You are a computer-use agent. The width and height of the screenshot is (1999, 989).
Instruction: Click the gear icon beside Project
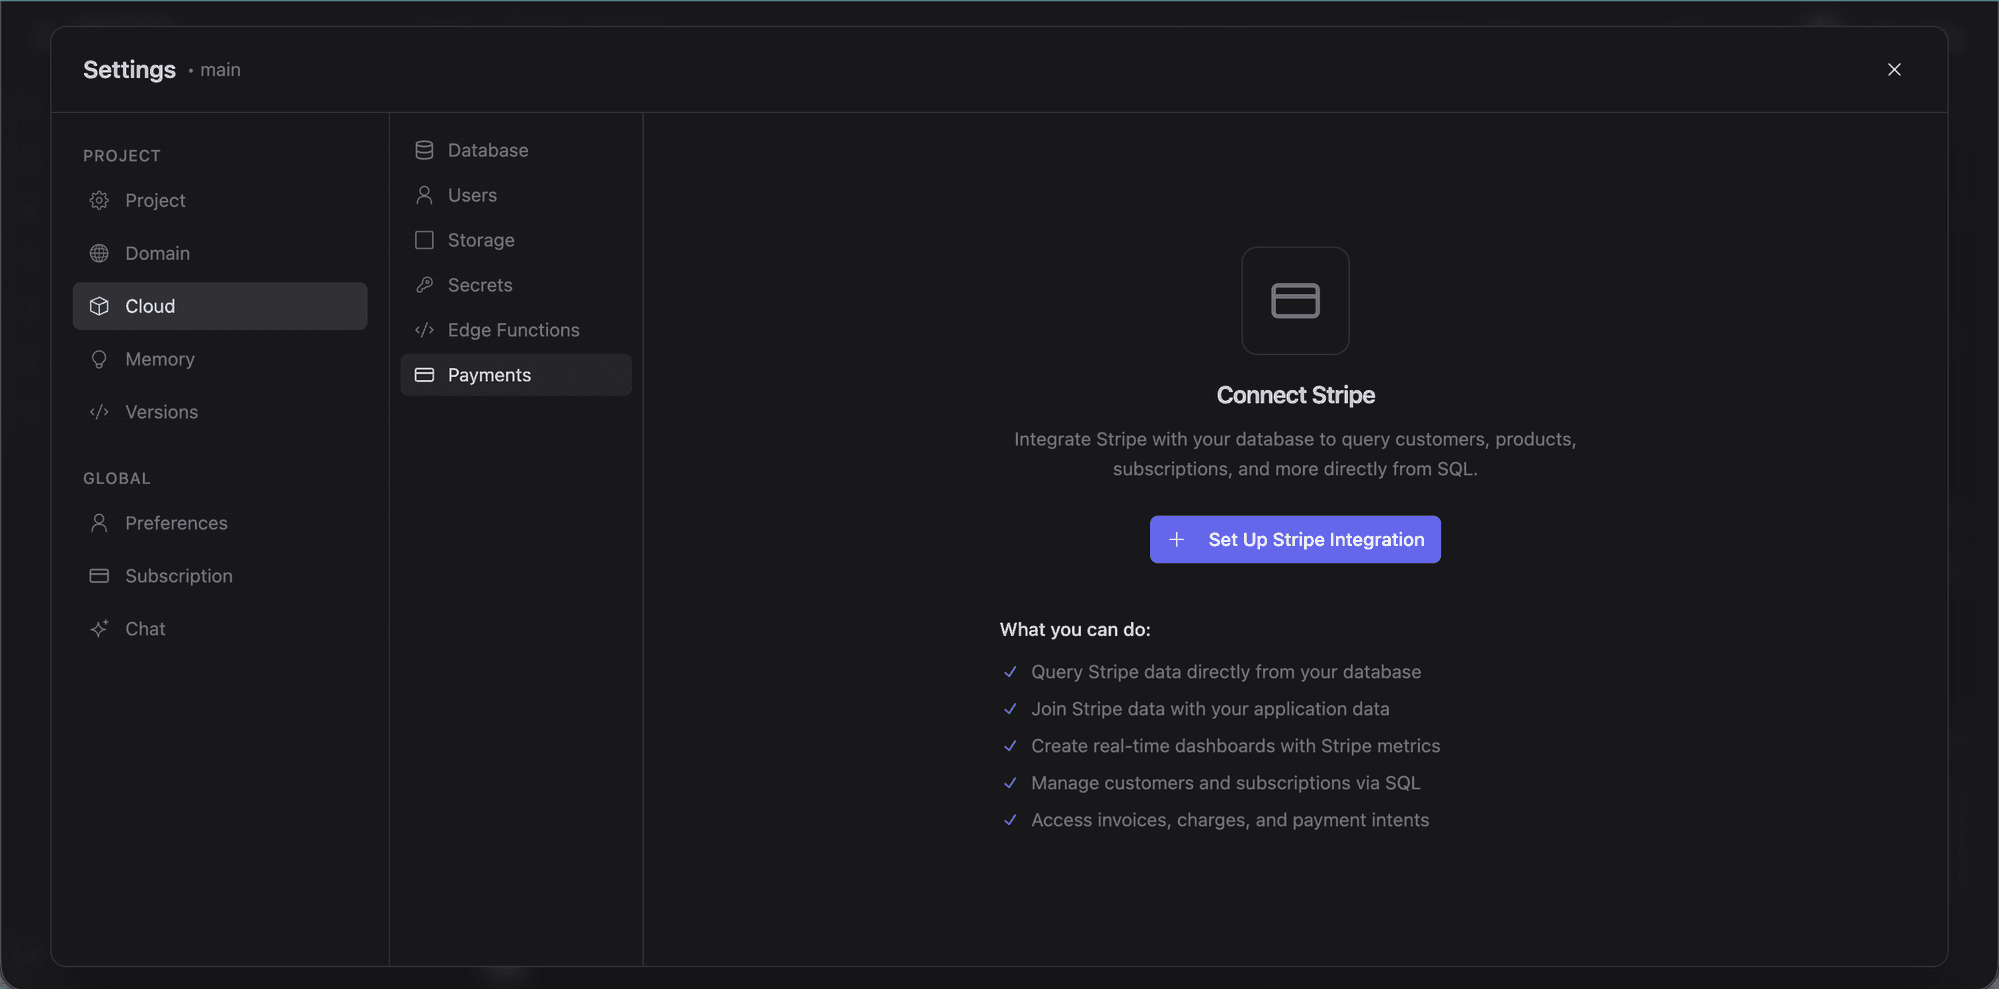(99, 200)
